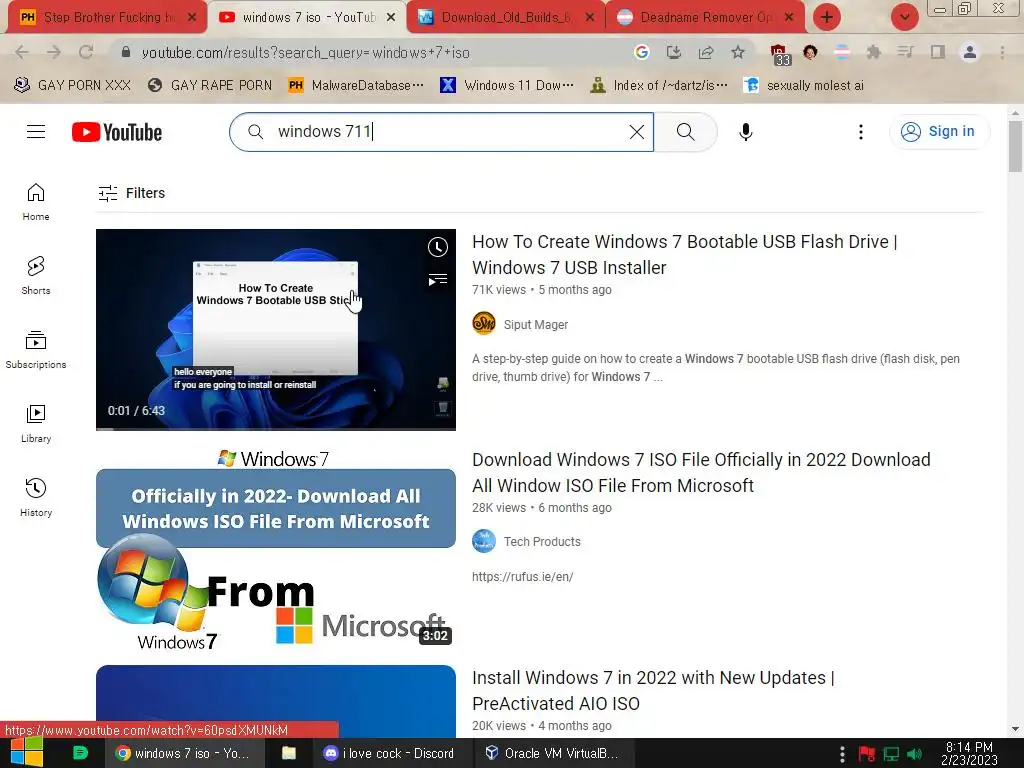The height and width of the screenshot is (768, 1024).
Task: Open 'Install Windows 7 in 2022' video title
Action: [653, 690]
